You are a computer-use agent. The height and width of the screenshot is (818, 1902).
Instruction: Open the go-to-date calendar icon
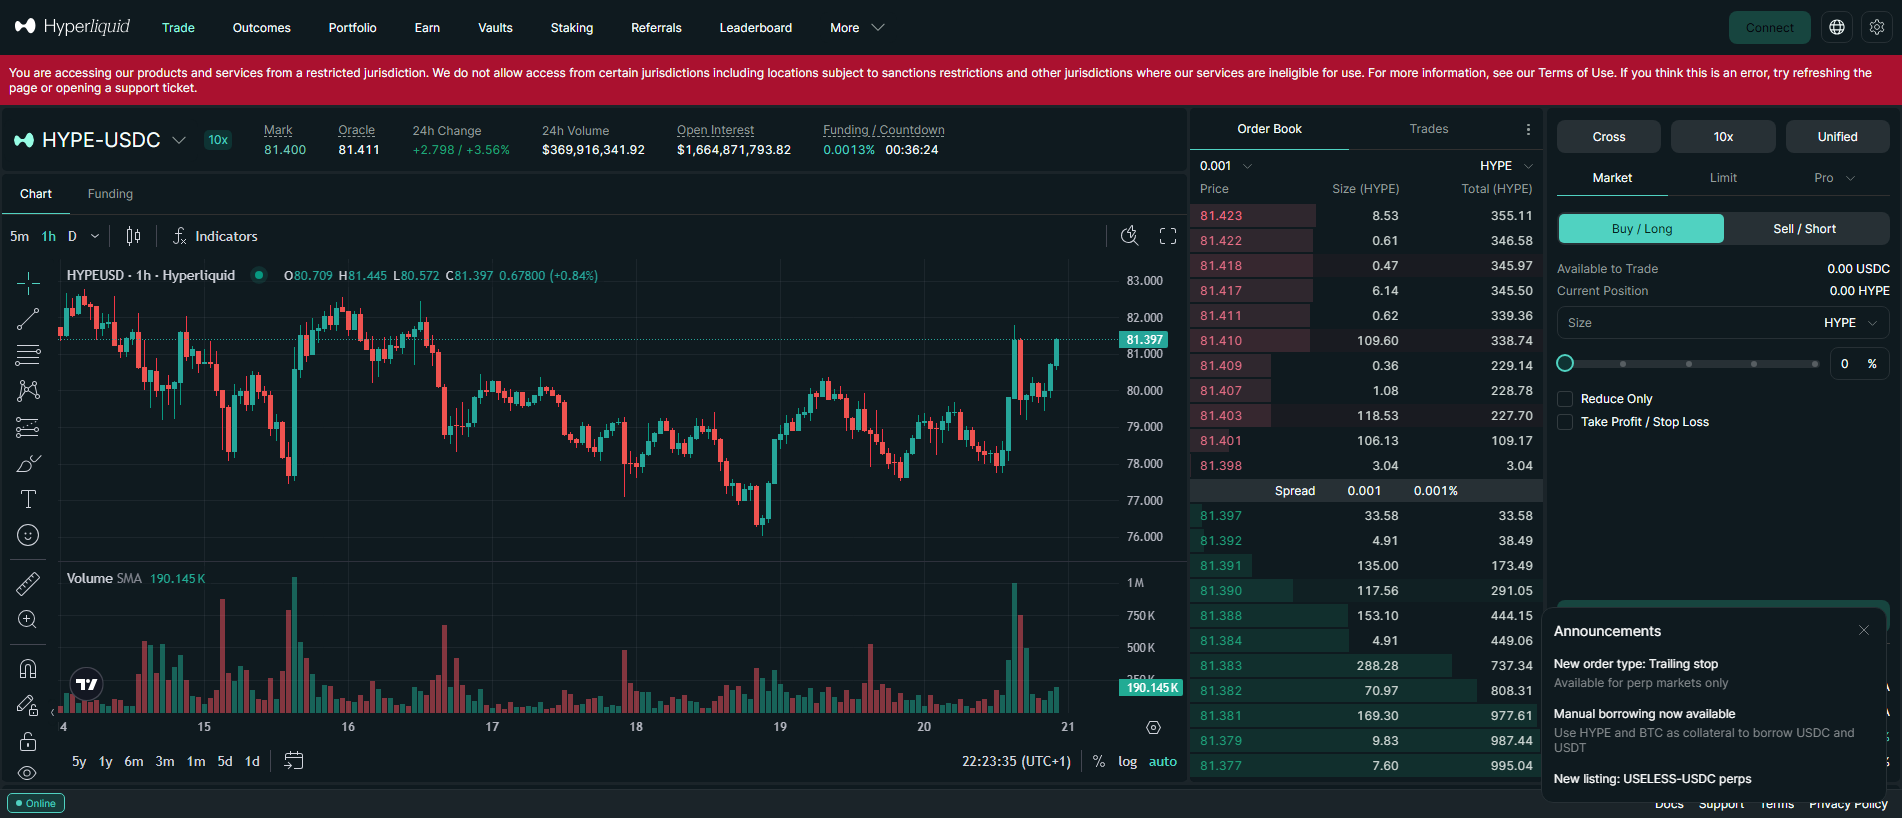point(293,761)
